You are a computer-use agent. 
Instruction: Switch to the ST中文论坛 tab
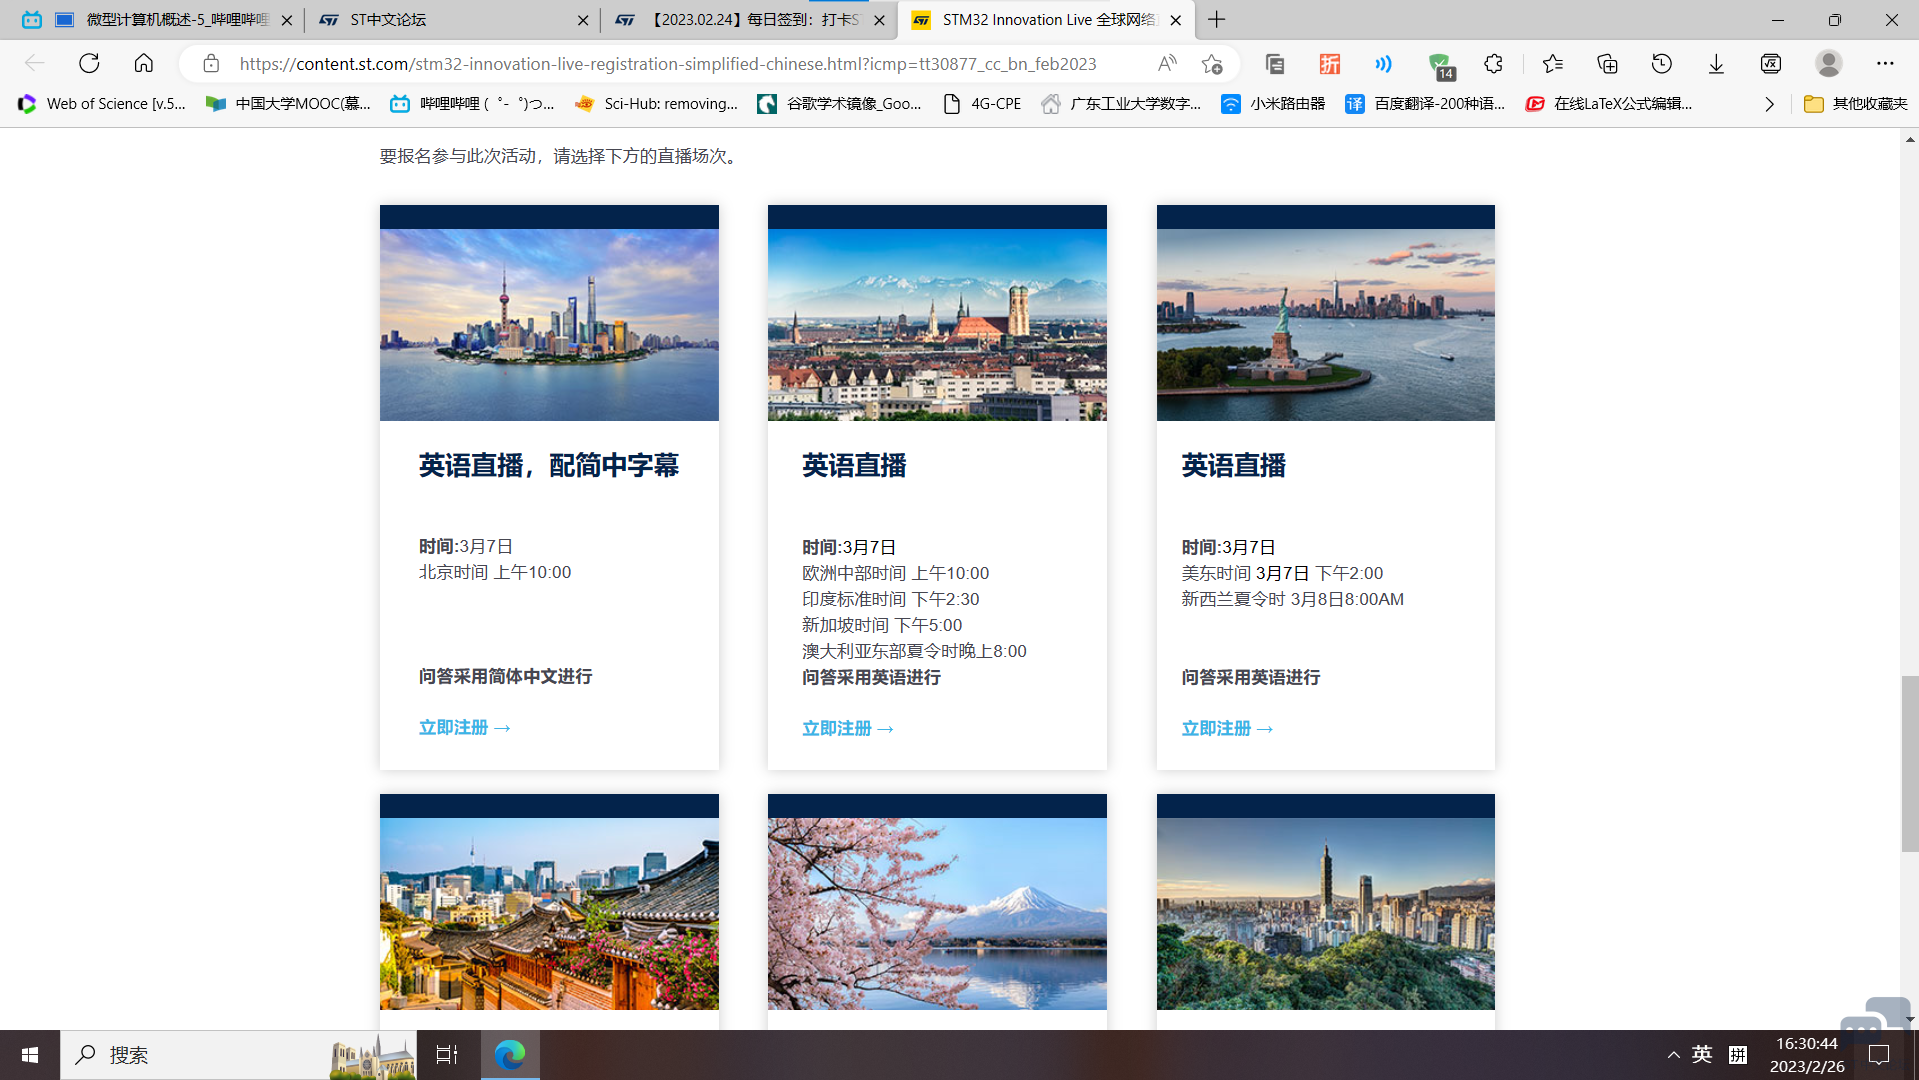tap(450, 19)
